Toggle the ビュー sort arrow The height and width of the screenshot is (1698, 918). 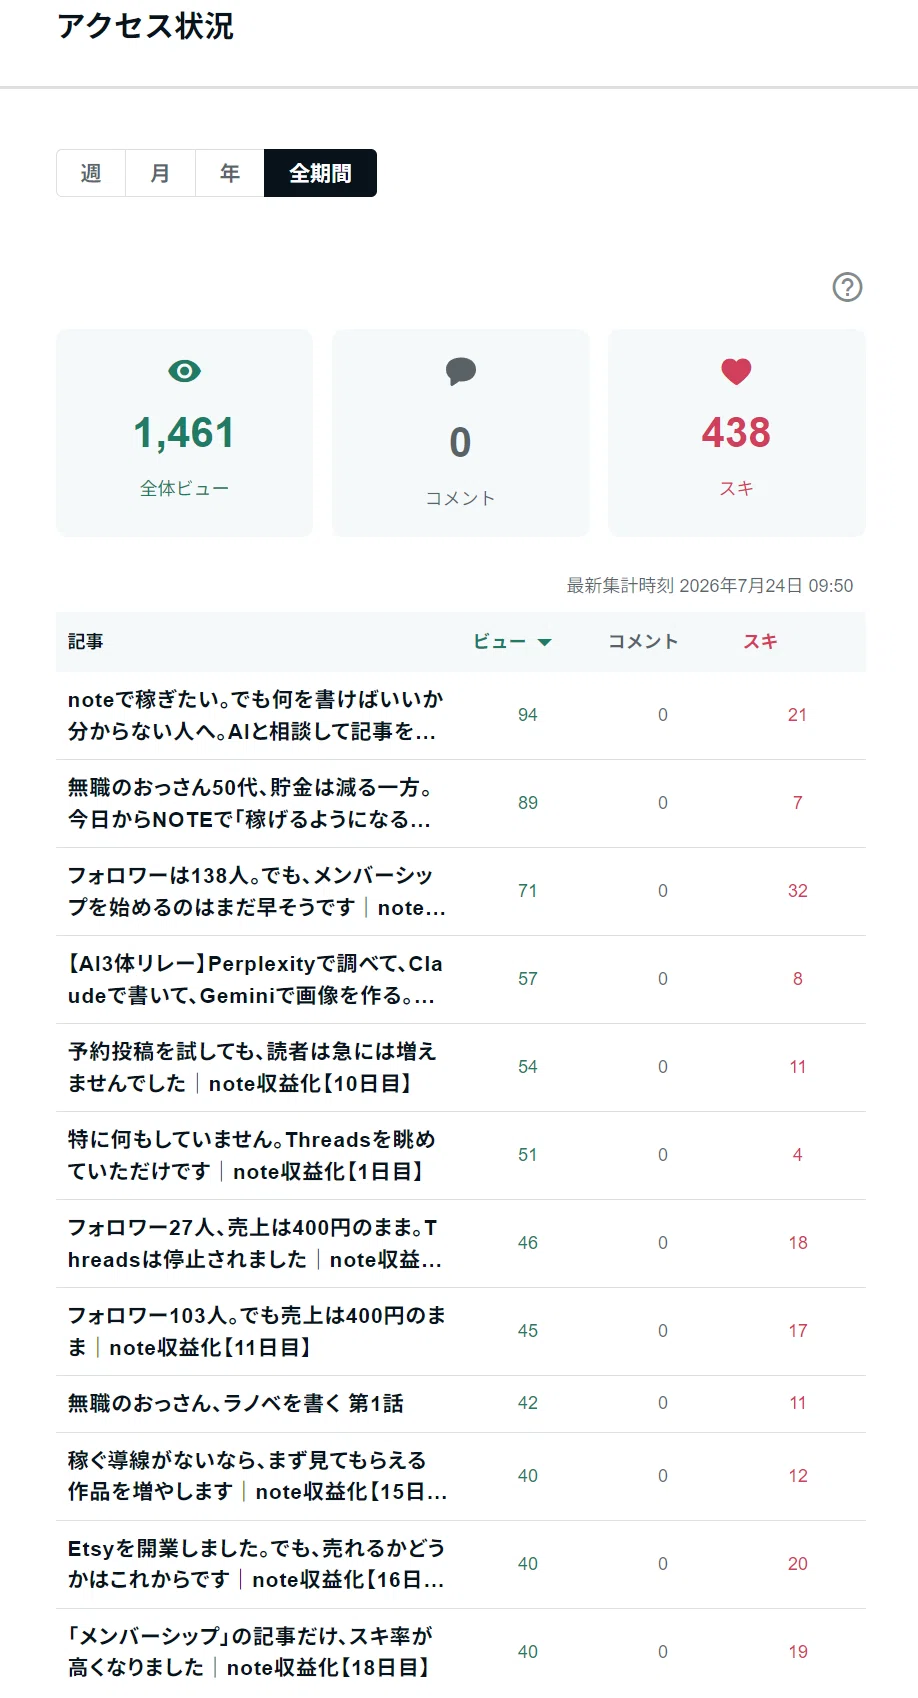pos(545,642)
